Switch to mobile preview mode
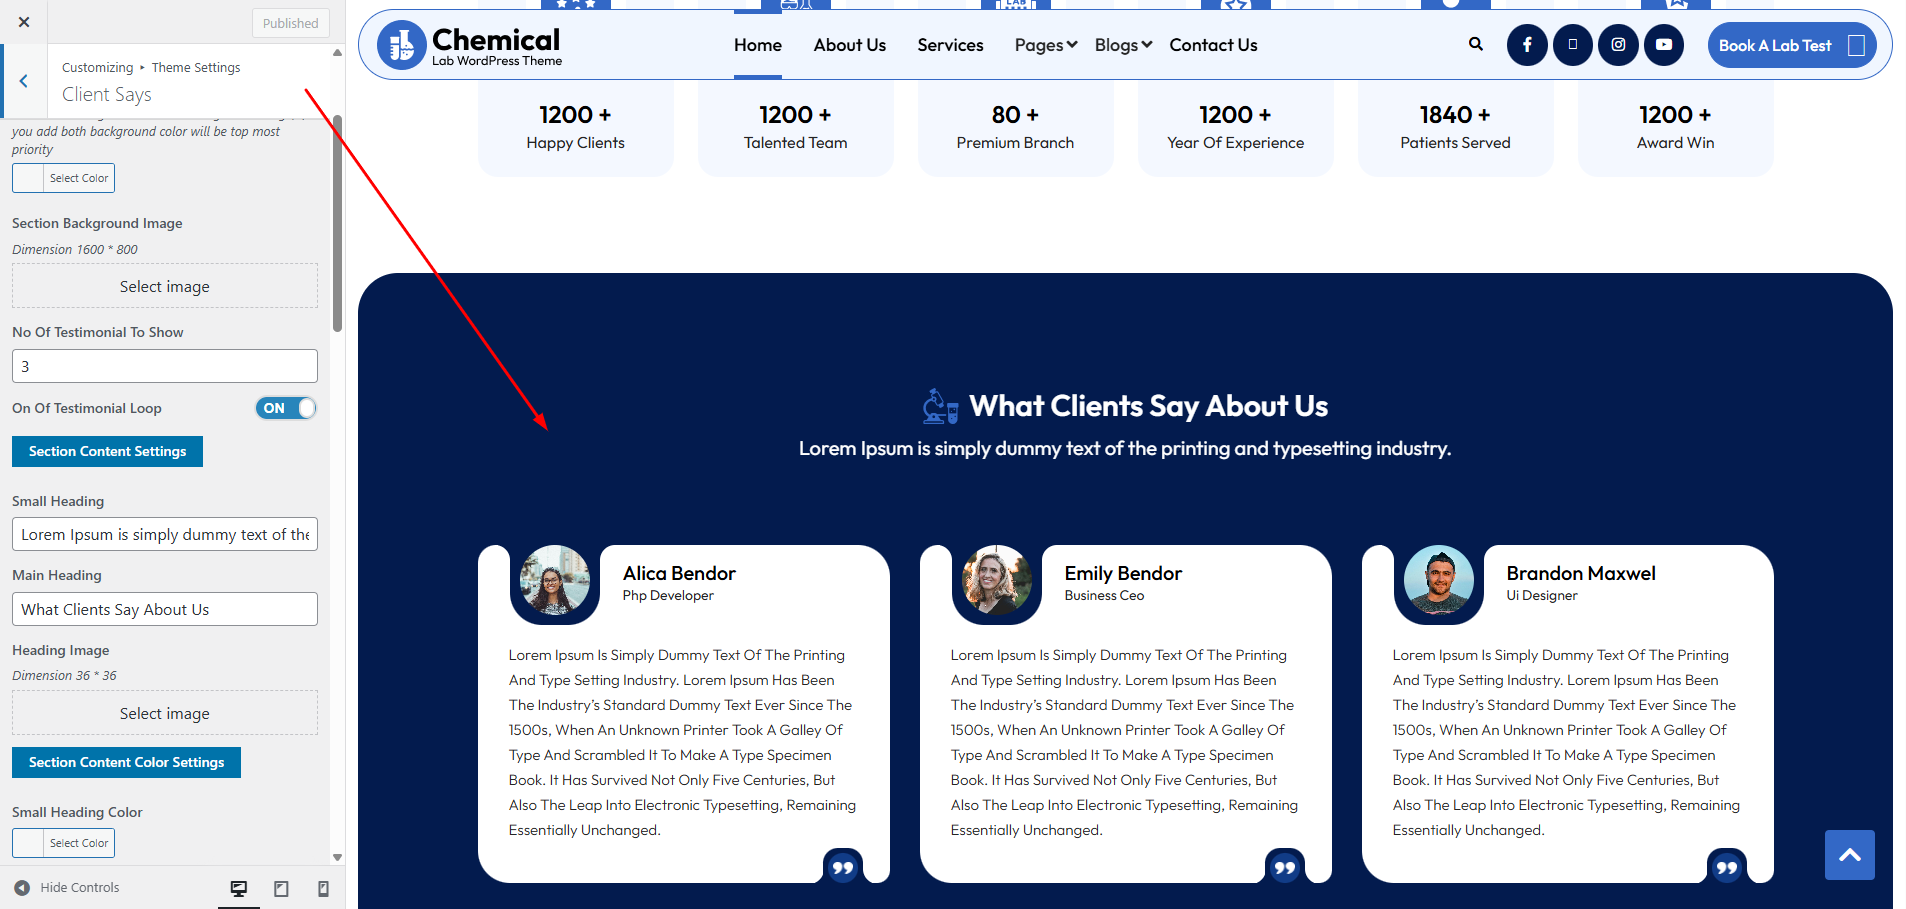 322,887
